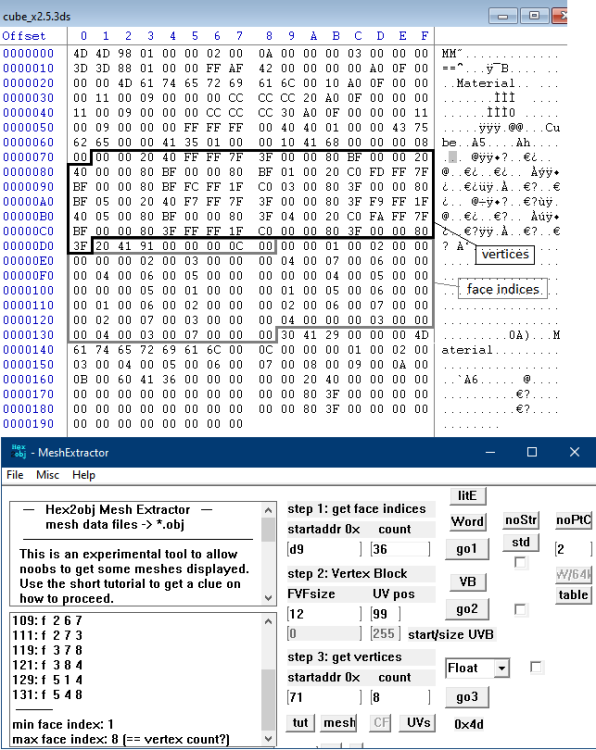Viewport: 596px width, 750px height.
Task: Toggle the Word index size button
Action: tap(468, 521)
